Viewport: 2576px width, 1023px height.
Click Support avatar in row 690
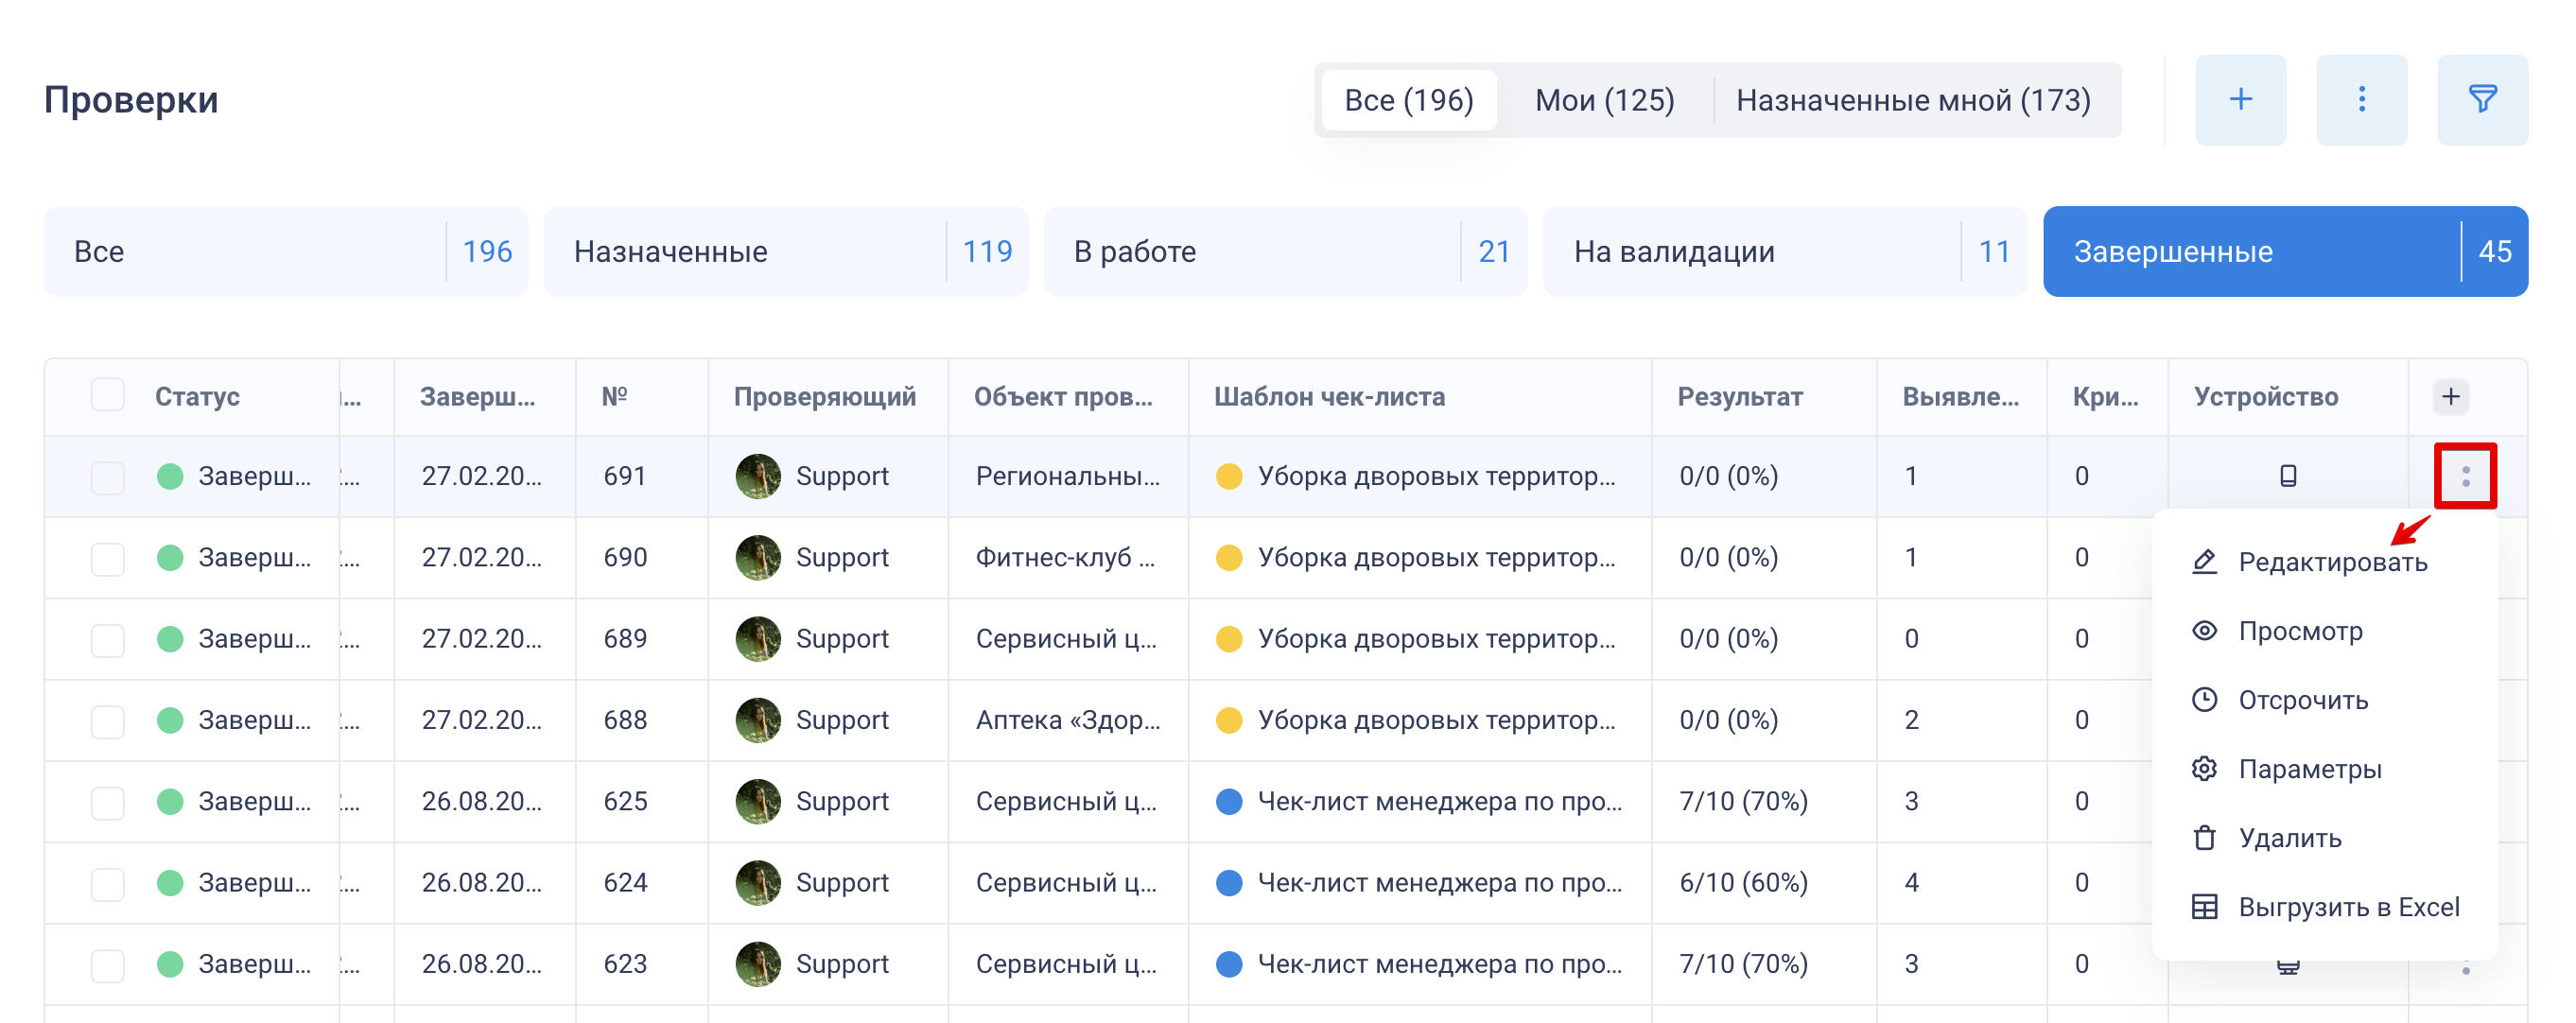[758, 558]
